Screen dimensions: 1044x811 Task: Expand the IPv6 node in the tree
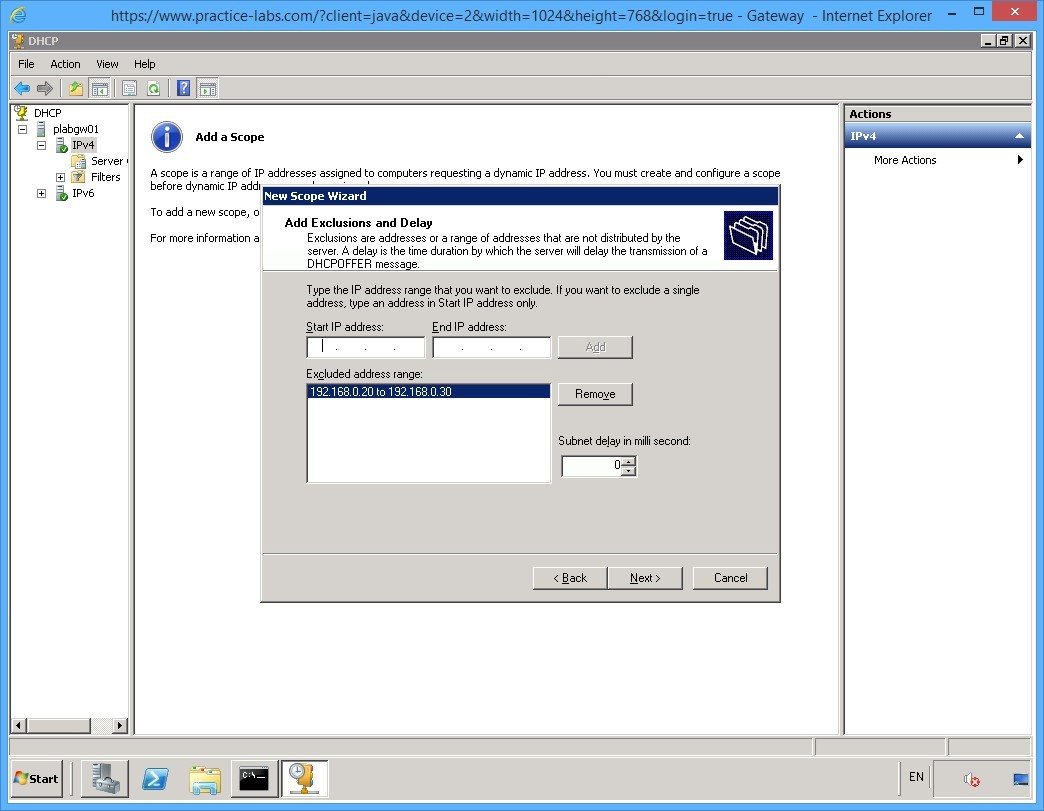coord(41,193)
